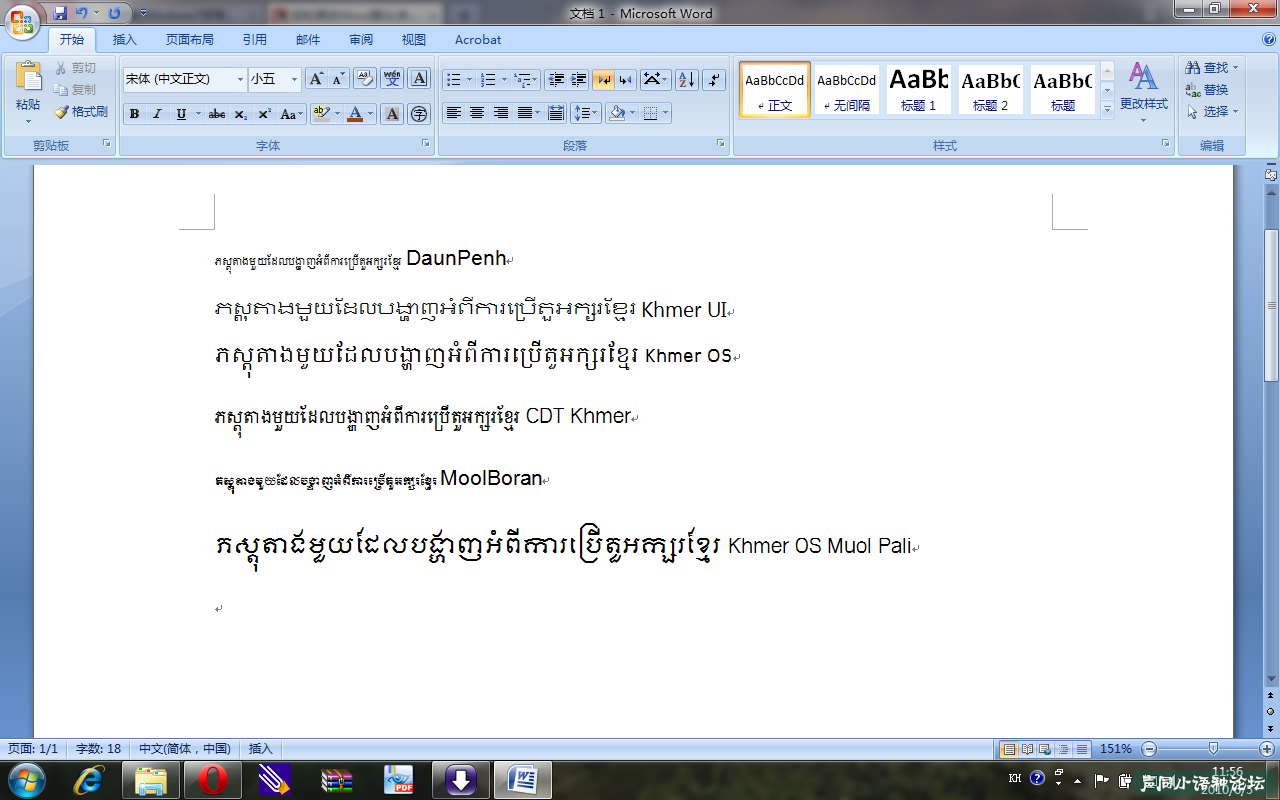Click the Bullets list icon

(x=453, y=79)
